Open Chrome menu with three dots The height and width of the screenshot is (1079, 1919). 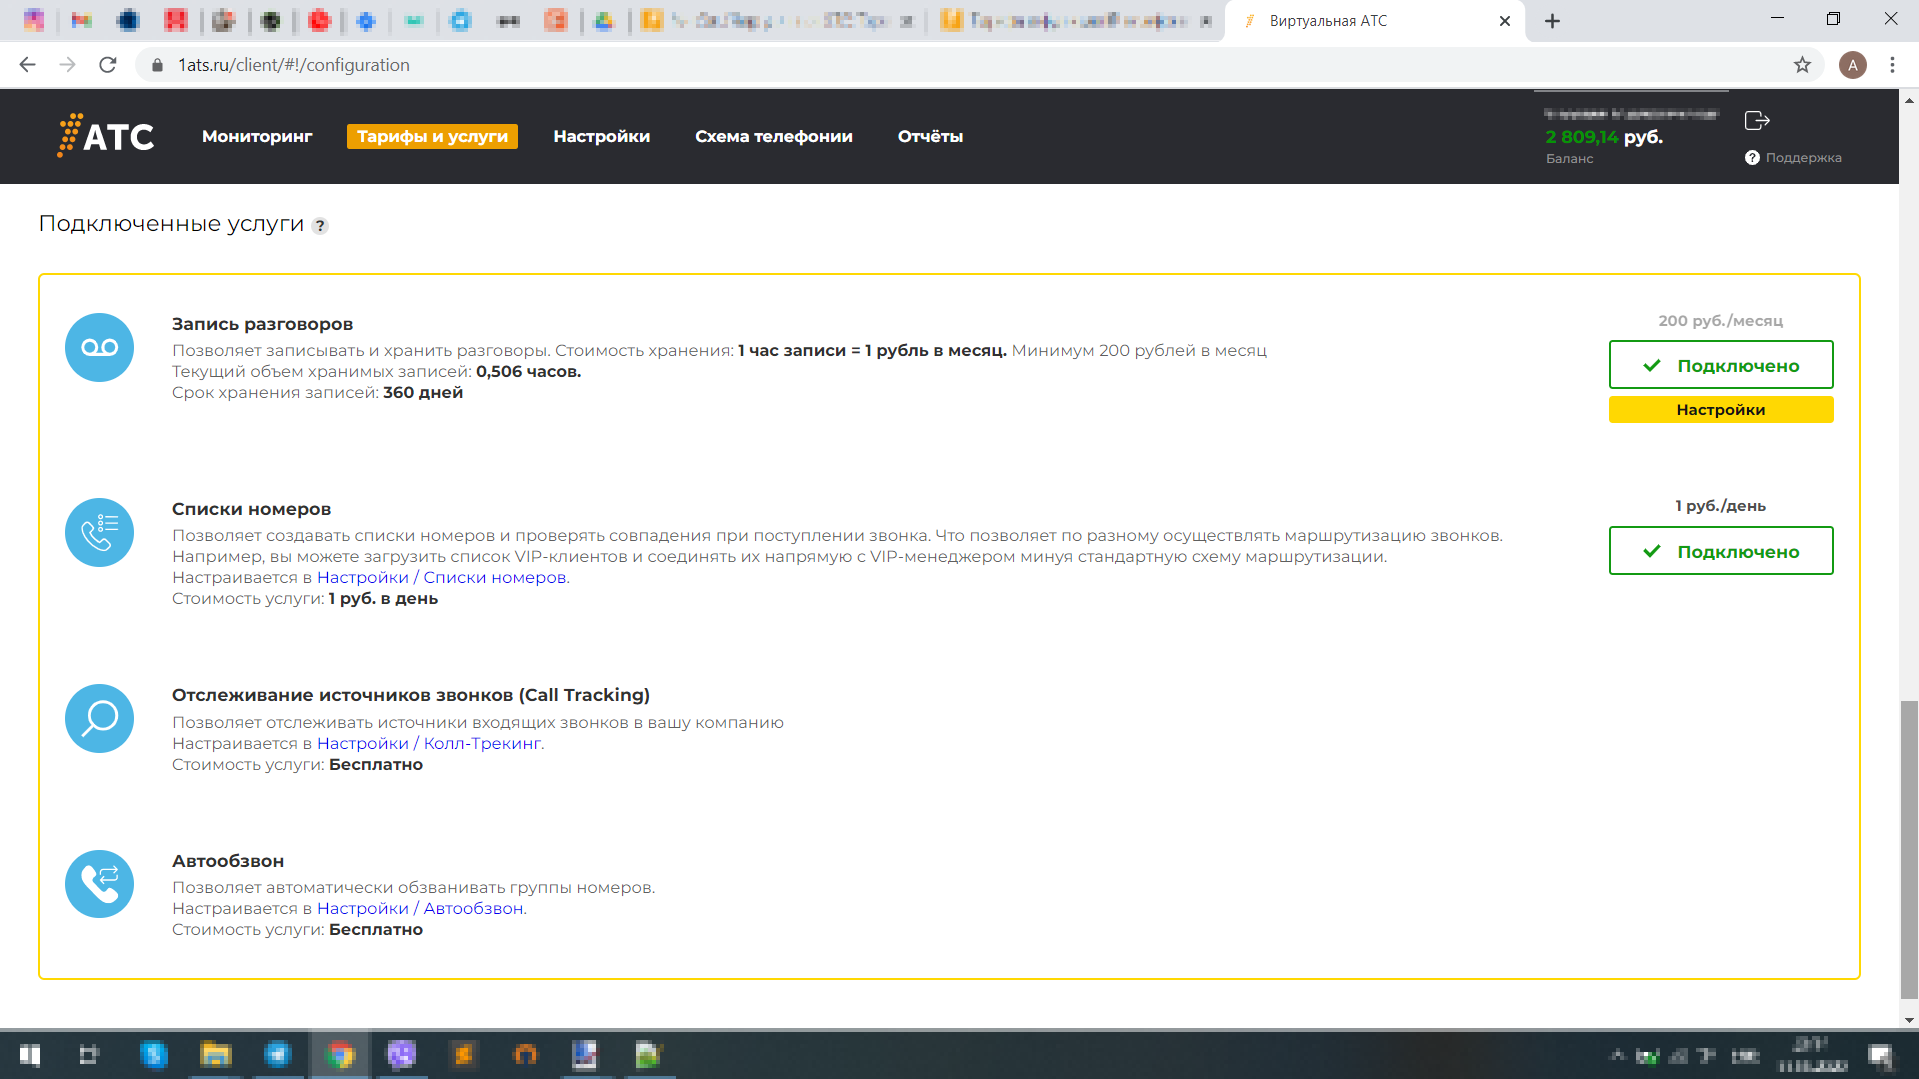[x=1892, y=65]
